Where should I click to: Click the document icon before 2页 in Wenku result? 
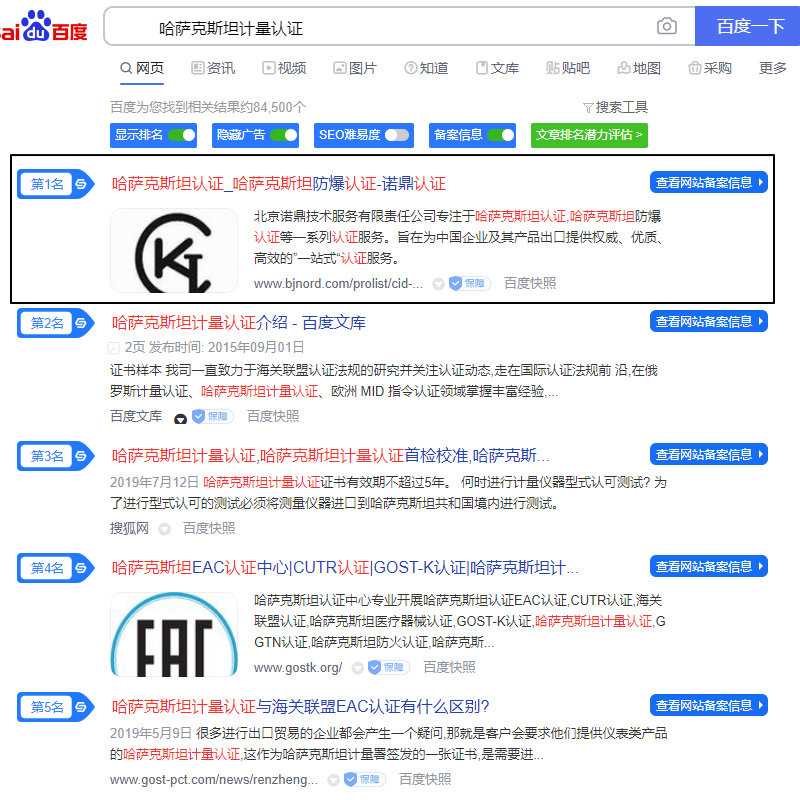pyautogui.click(x=114, y=347)
